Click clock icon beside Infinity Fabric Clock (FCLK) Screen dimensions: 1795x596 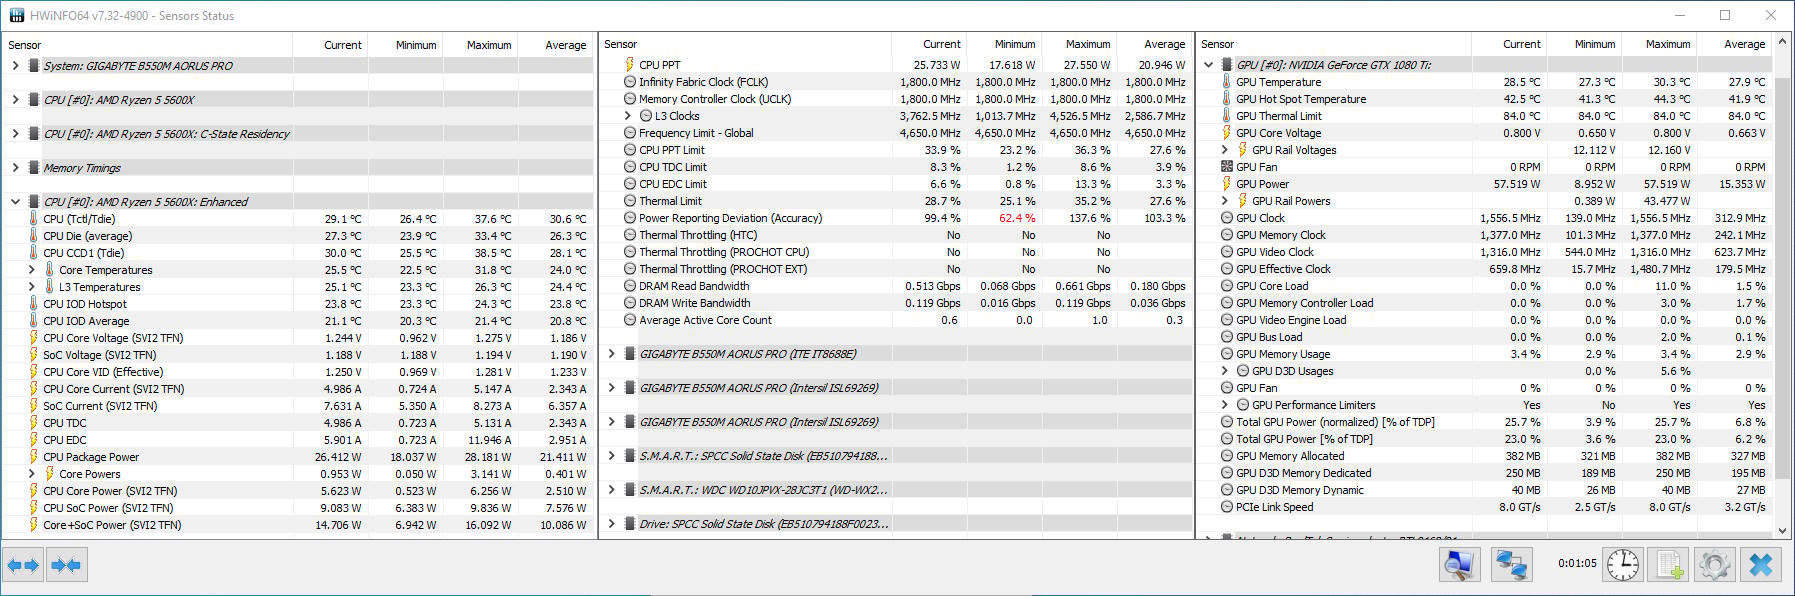pos(630,82)
